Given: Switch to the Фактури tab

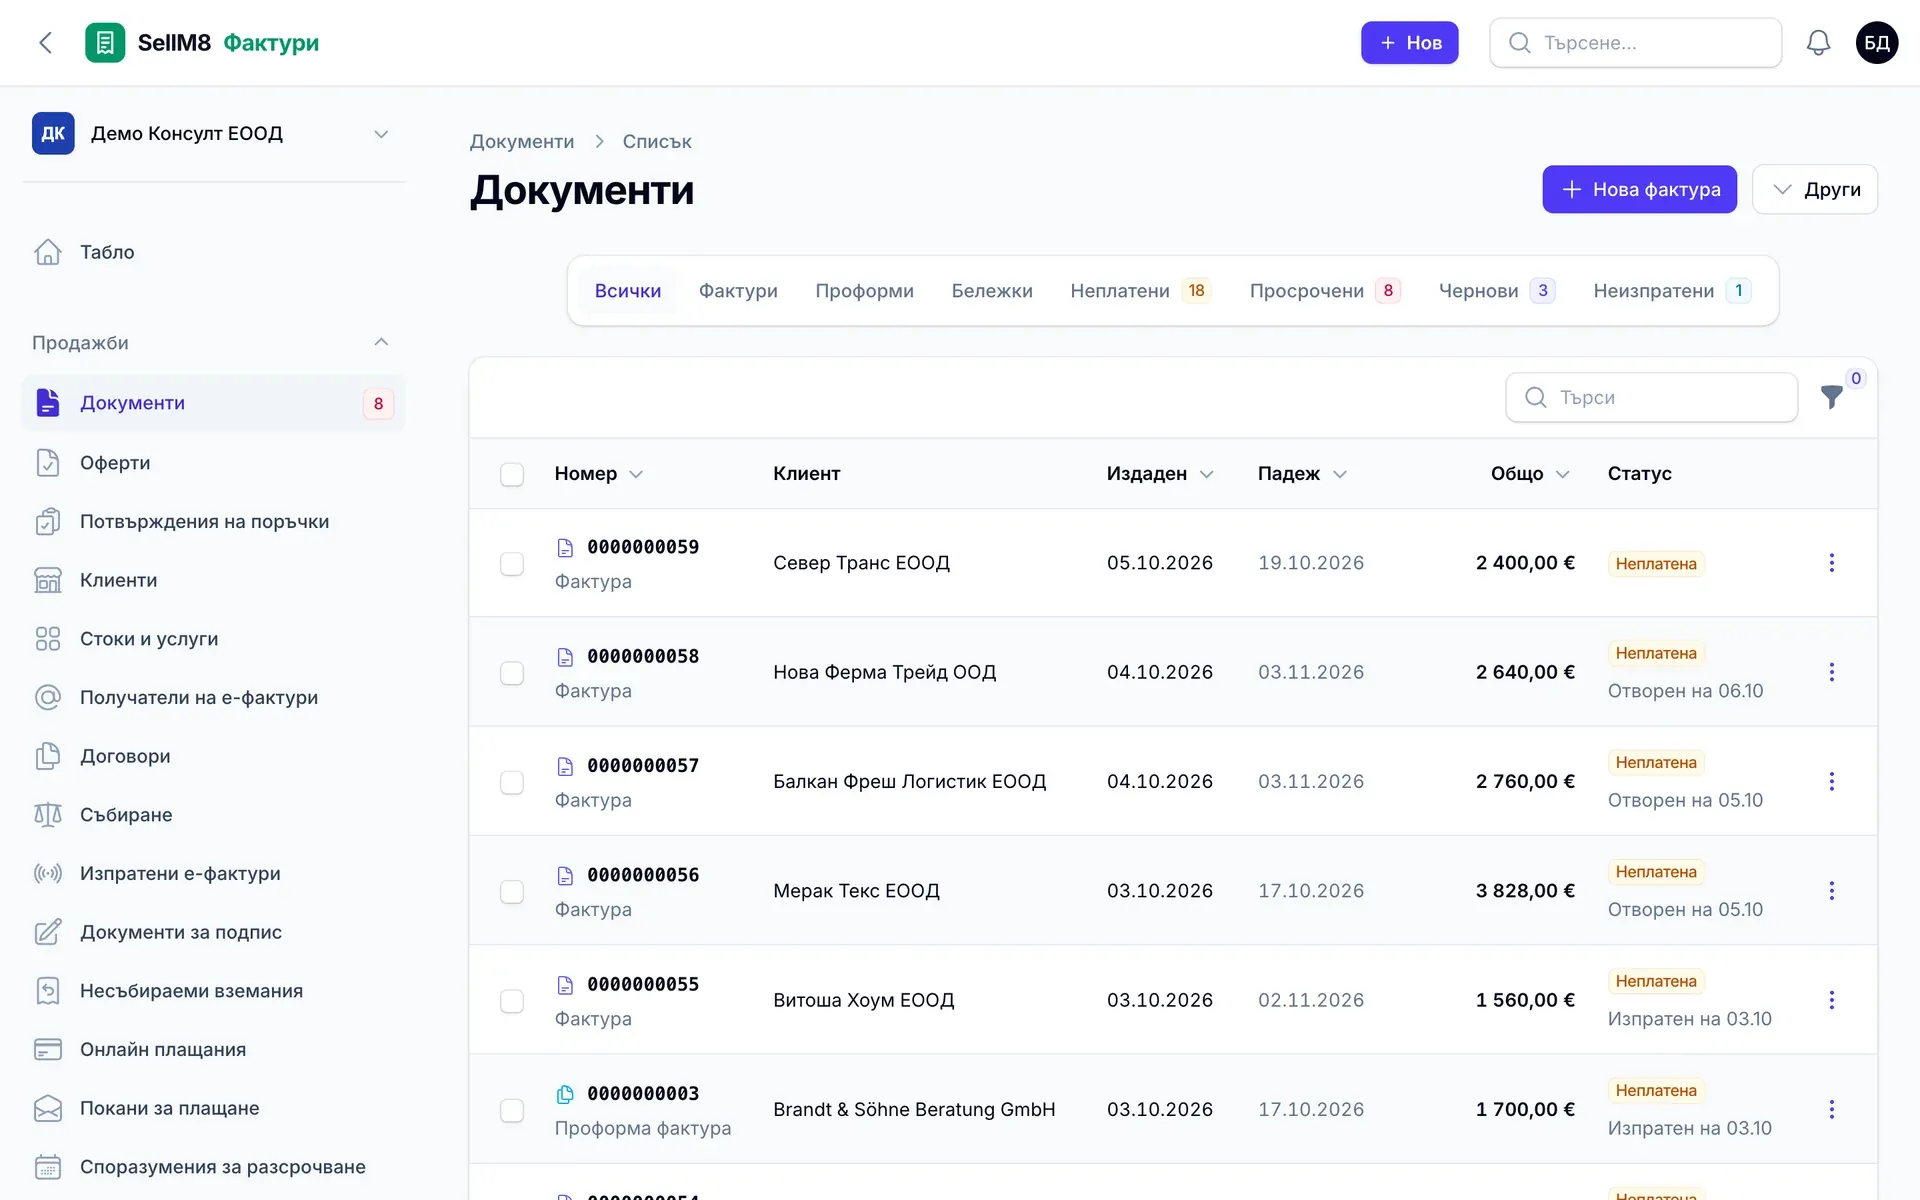Looking at the screenshot, I should [x=738, y=291].
